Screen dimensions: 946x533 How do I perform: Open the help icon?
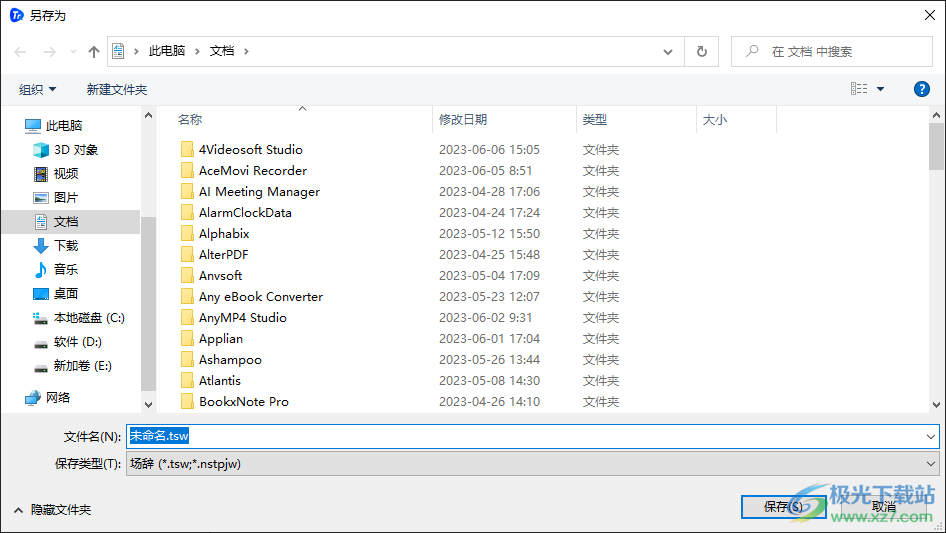921,89
